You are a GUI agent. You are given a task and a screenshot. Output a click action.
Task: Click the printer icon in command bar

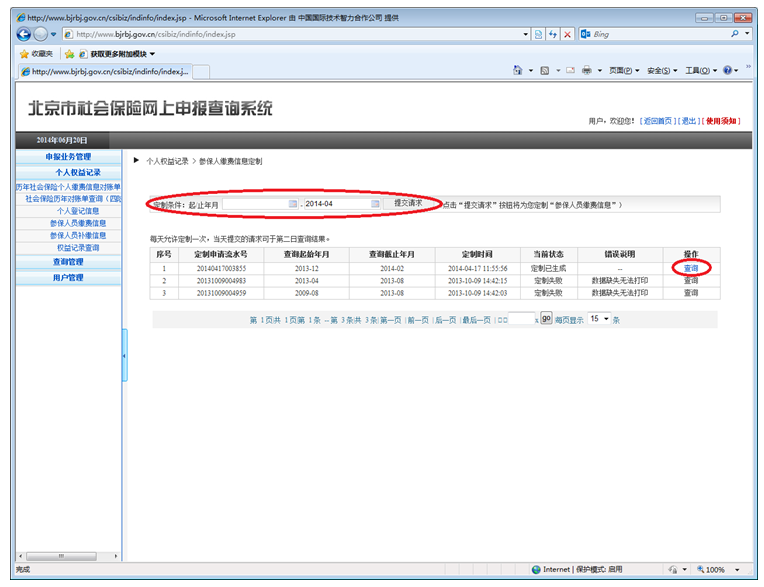pos(587,71)
